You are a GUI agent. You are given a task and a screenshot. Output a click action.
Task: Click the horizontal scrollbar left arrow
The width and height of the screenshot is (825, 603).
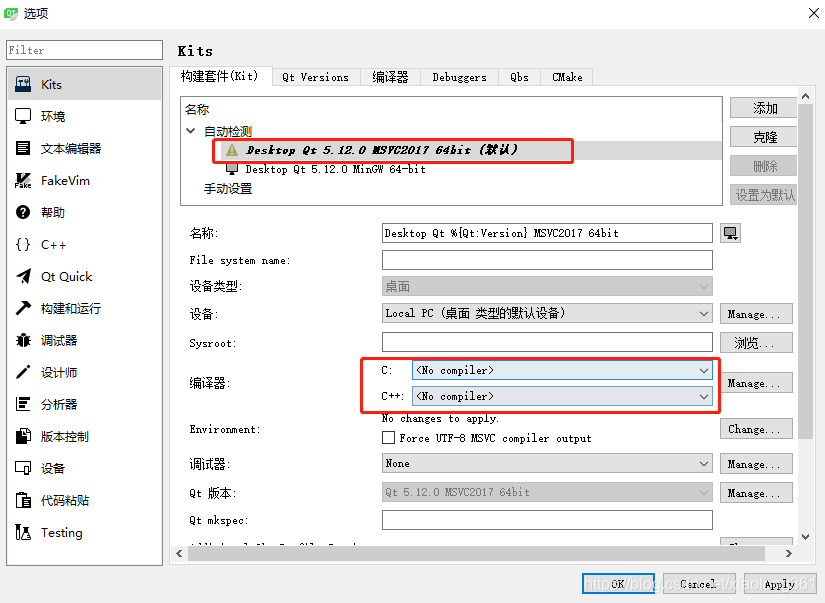179,554
